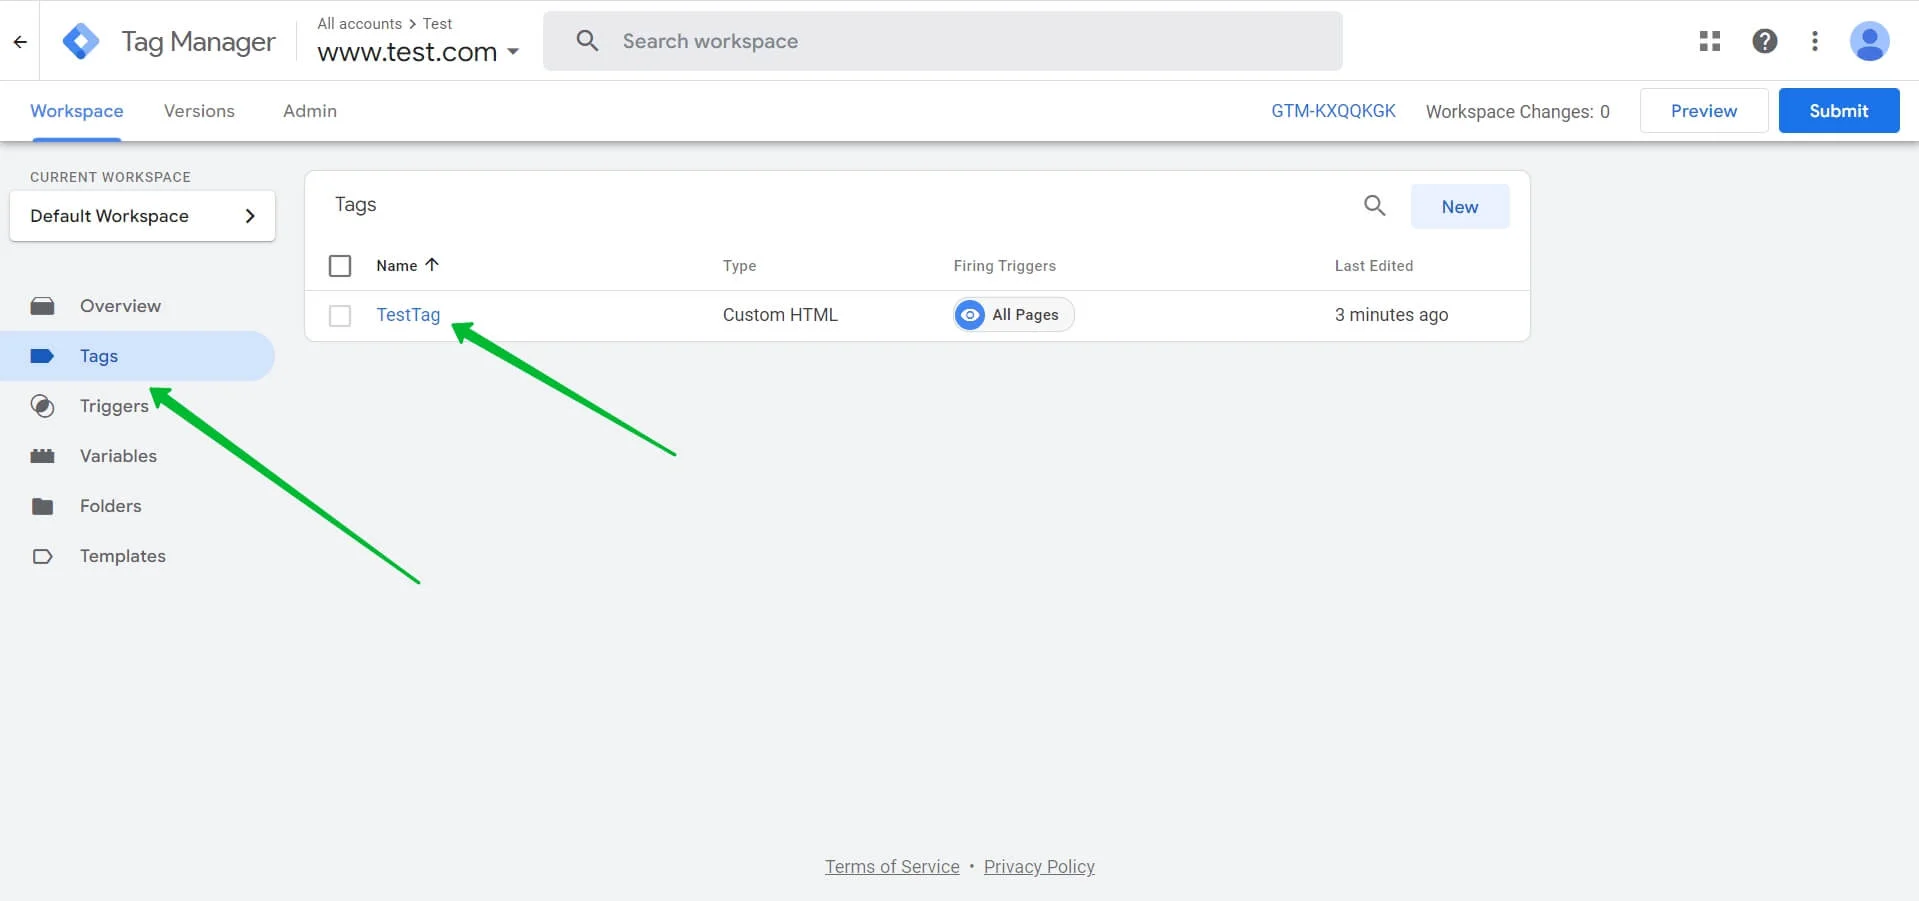The height and width of the screenshot is (901, 1919).
Task: Click the Firing Triggers column header
Action: (x=1004, y=266)
